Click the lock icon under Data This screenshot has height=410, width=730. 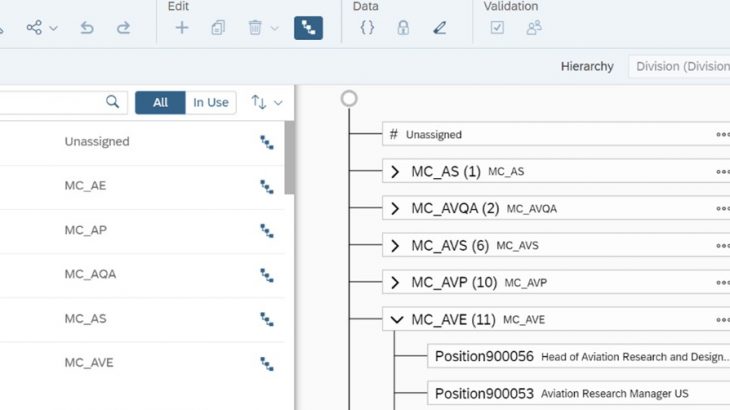click(403, 28)
